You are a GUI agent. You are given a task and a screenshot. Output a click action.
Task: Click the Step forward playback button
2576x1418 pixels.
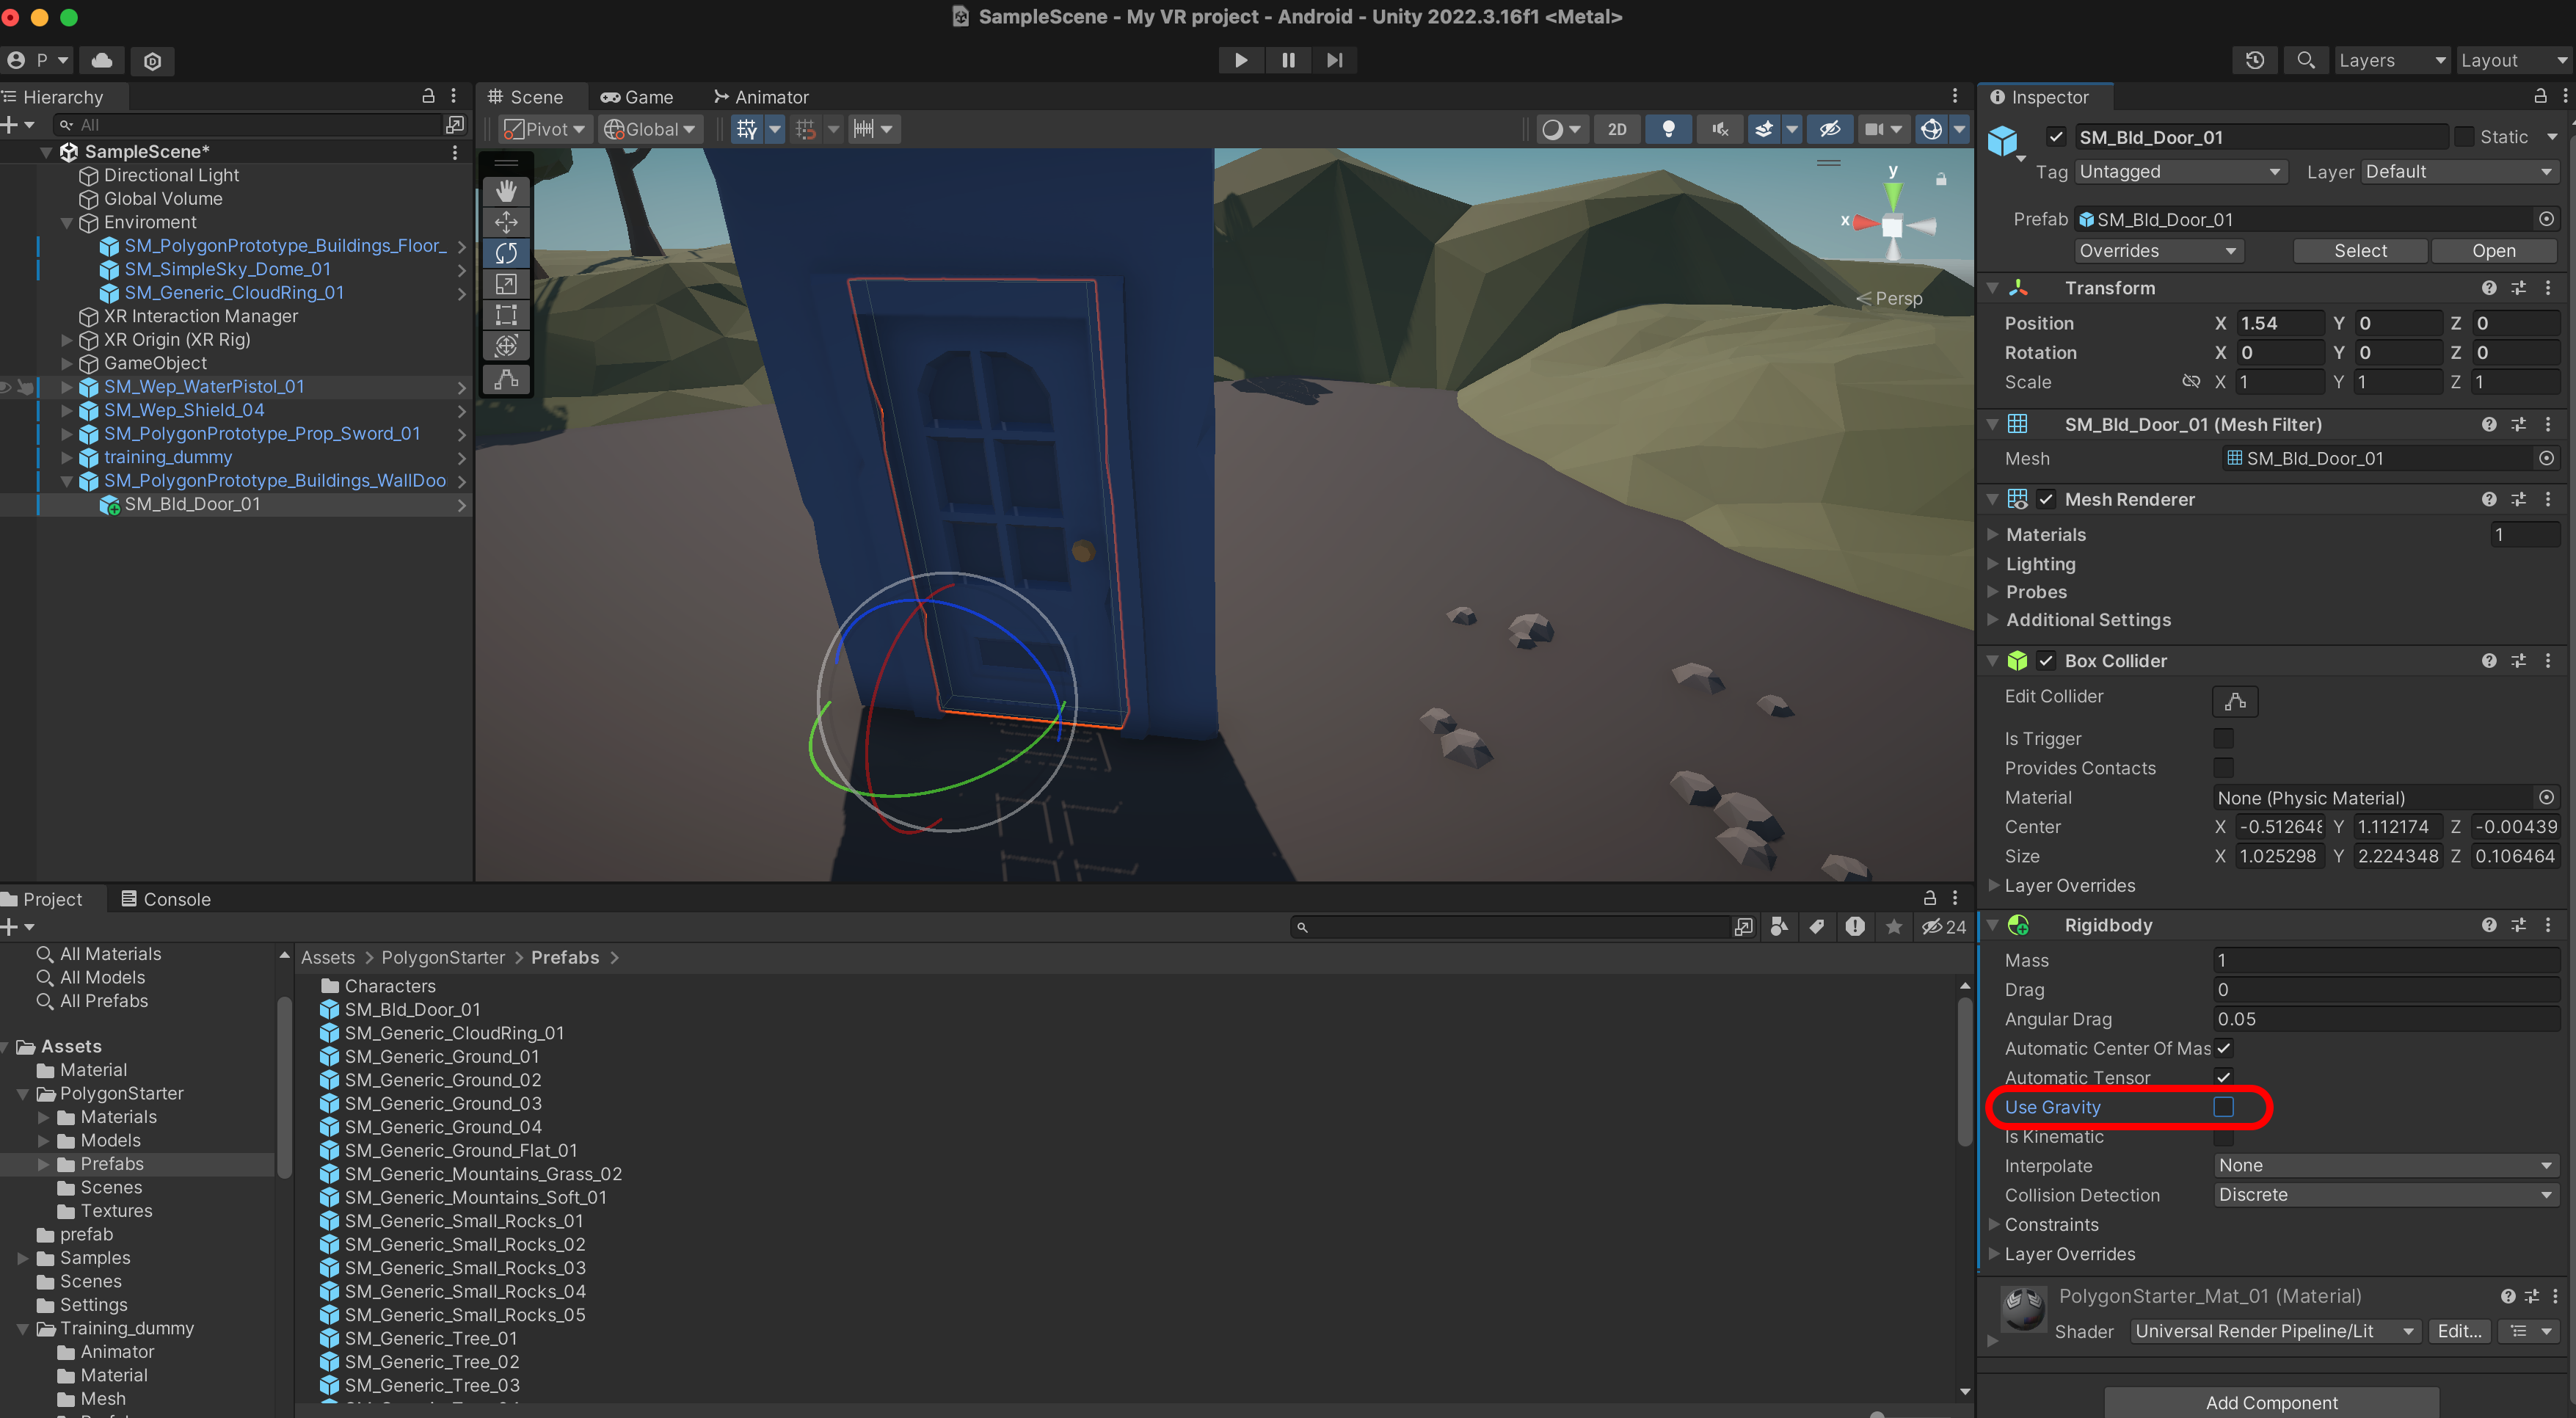[x=1334, y=60]
